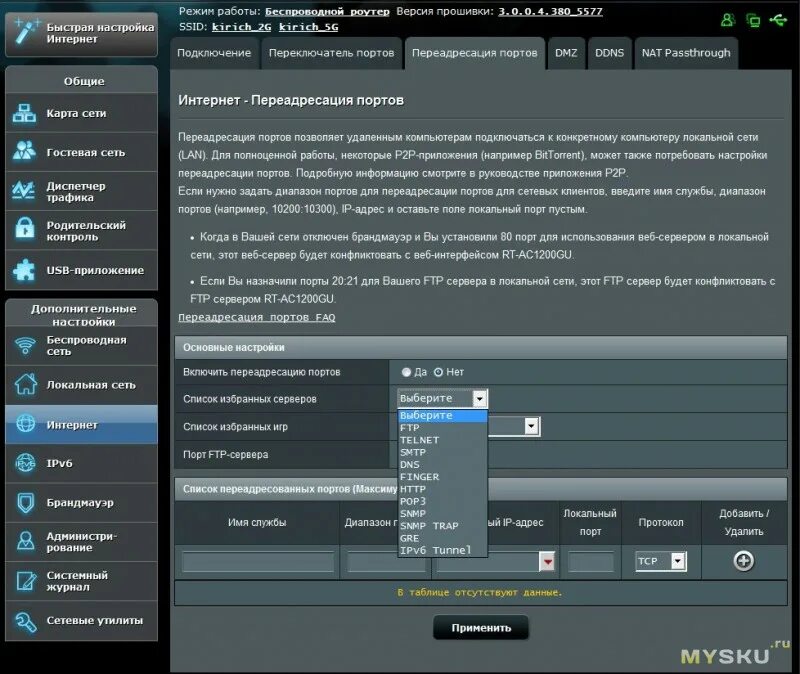
Task: Click the green USB status icon
Action: tap(778, 20)
